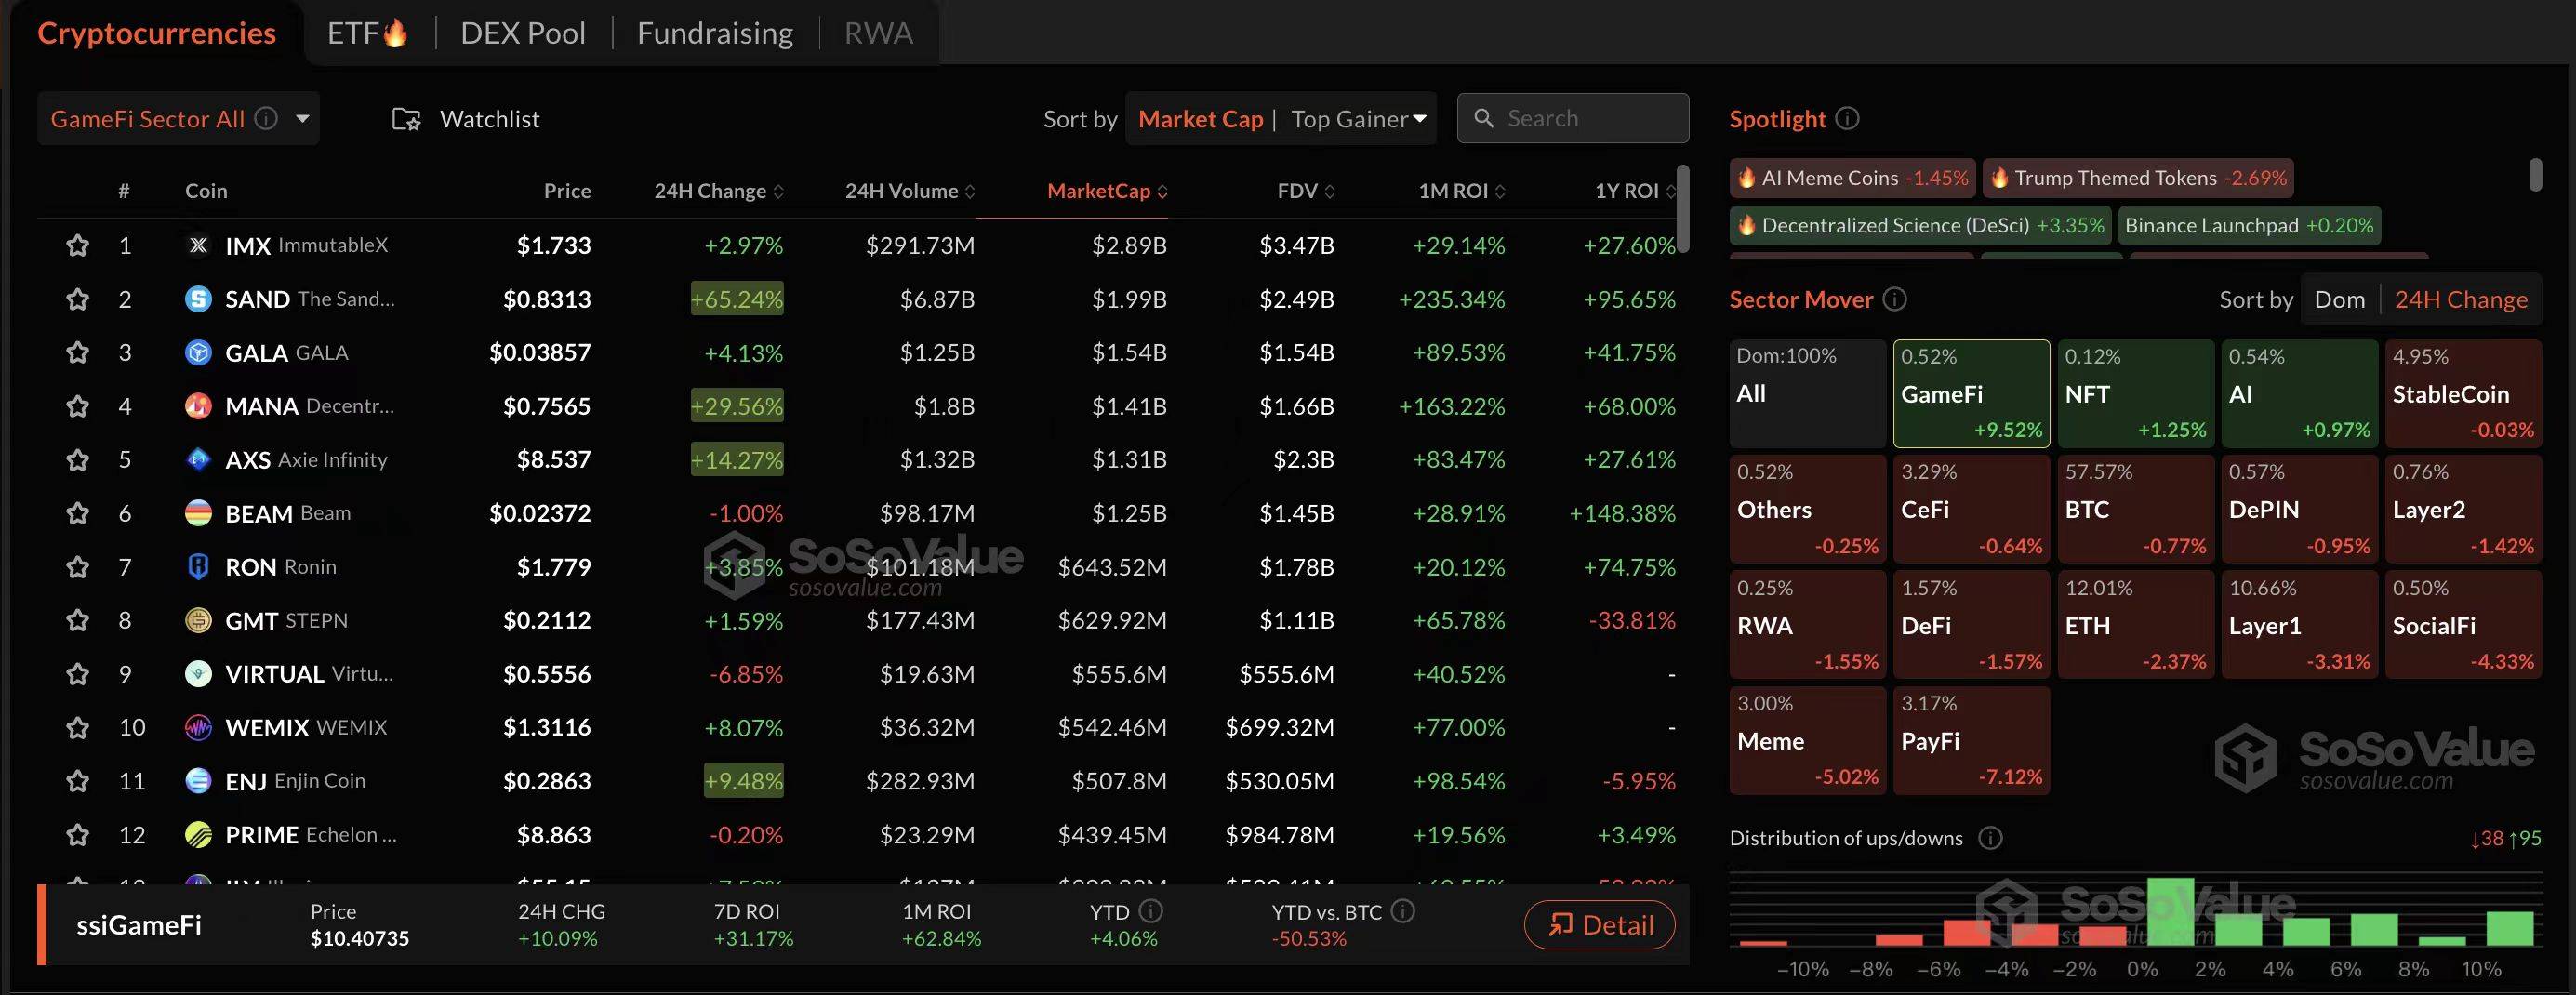Star AXS Axie Infinity row
This screenshot has width=2576, height=995.
point(77,460)
